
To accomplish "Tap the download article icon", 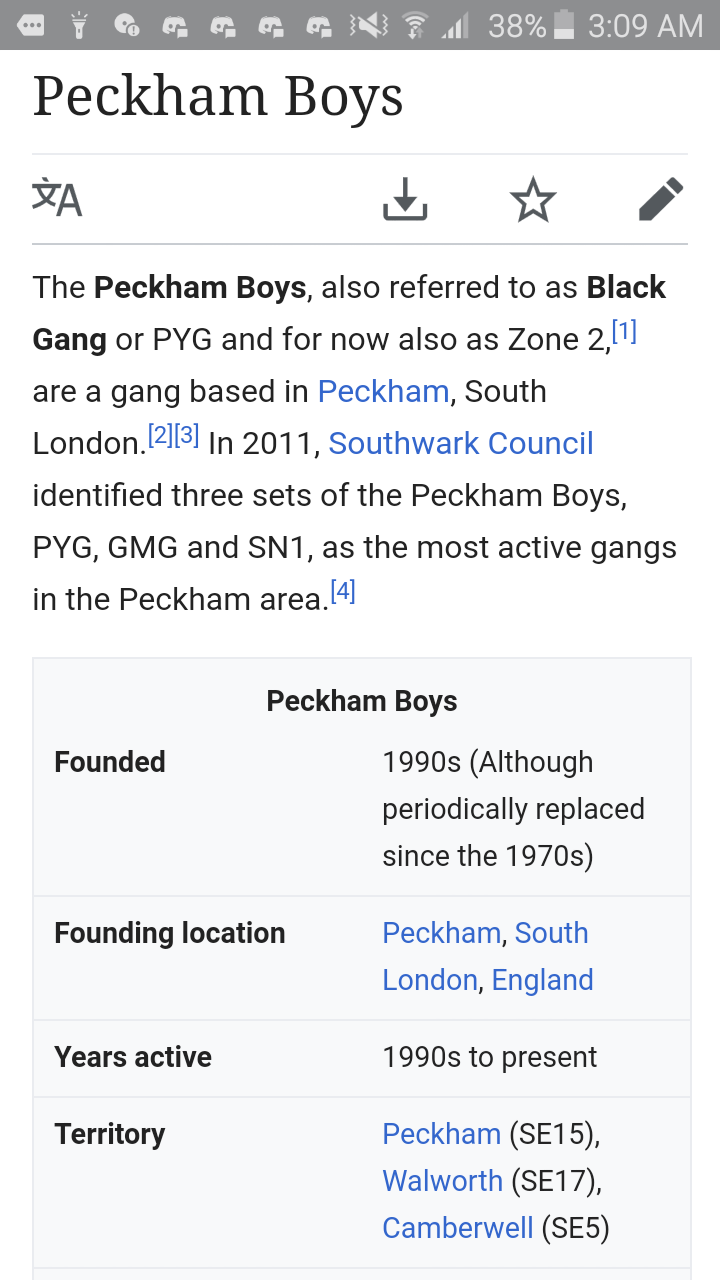I will tap(405, 199).
